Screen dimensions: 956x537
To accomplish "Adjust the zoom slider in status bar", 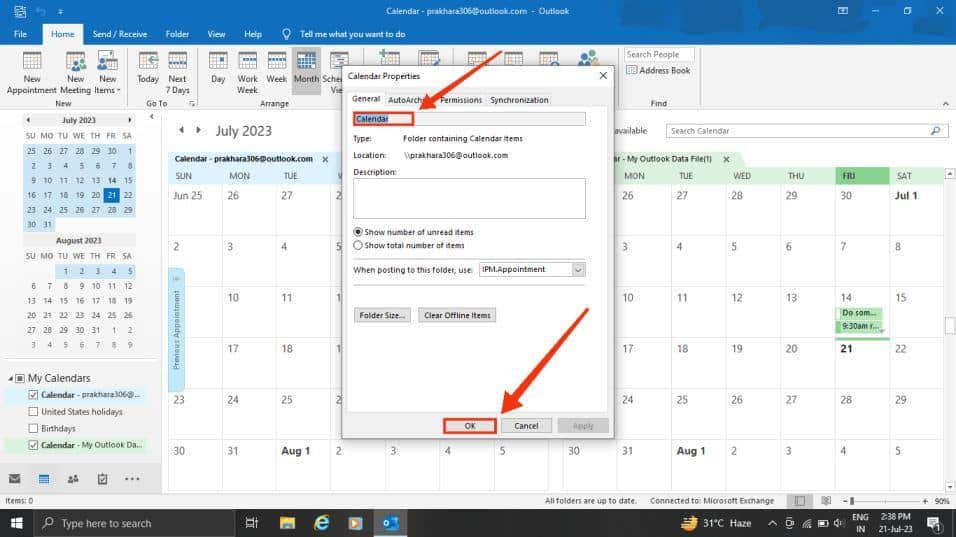I will coord(852,501).
